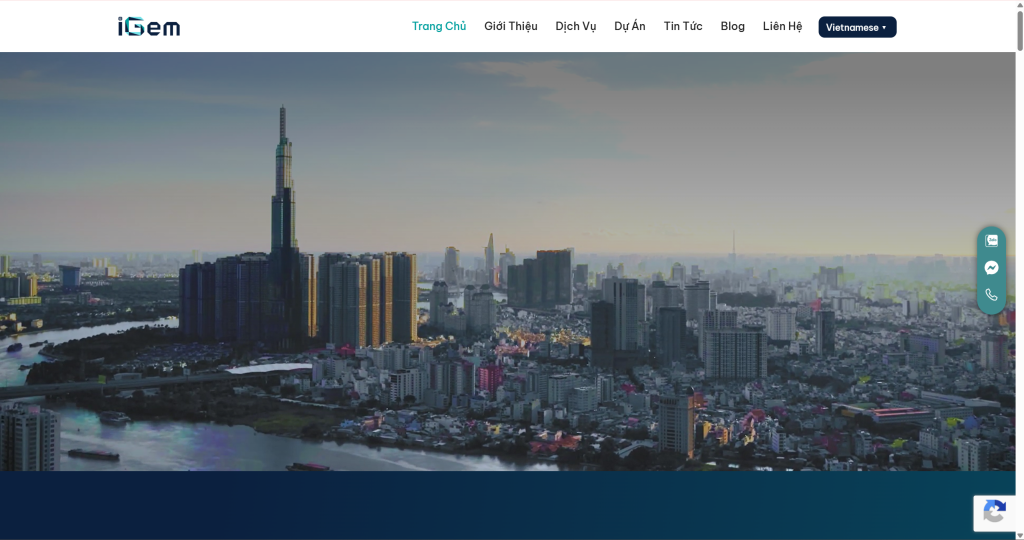This screenshot has height=540, width=1024.
Task: Click the scrollbar up arrow
Action: (1018, 6)
